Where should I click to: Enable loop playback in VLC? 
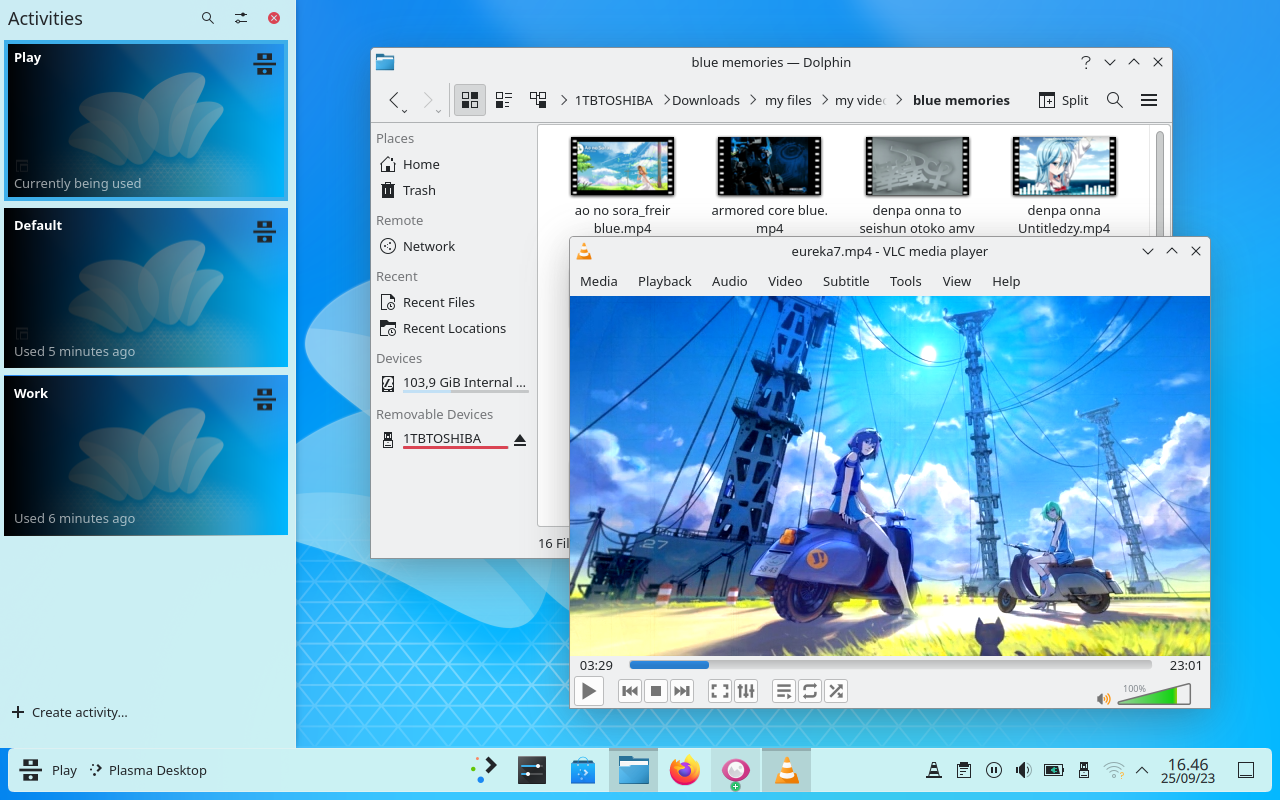(809, 690)
